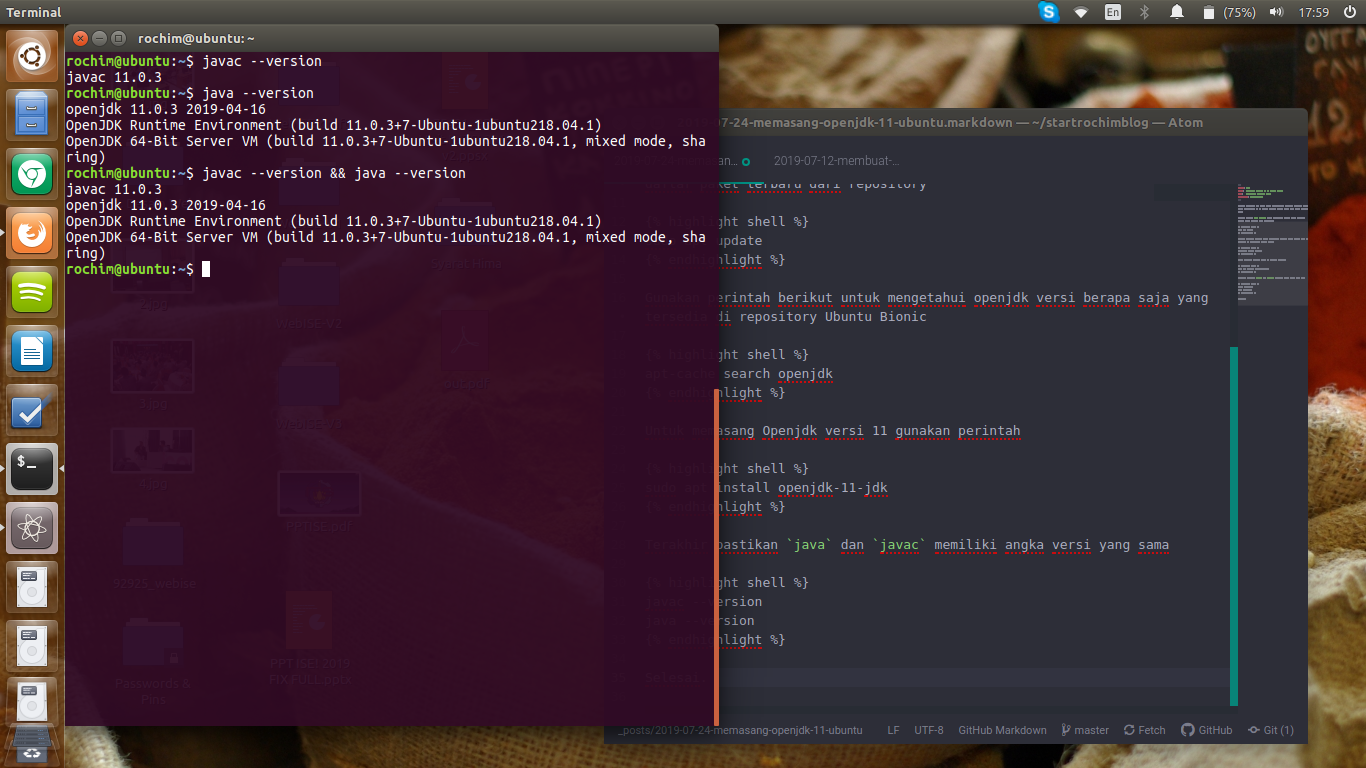Screen dimensions: 1366x768
Task: Close the Terminal window
Action: (78, 38)
